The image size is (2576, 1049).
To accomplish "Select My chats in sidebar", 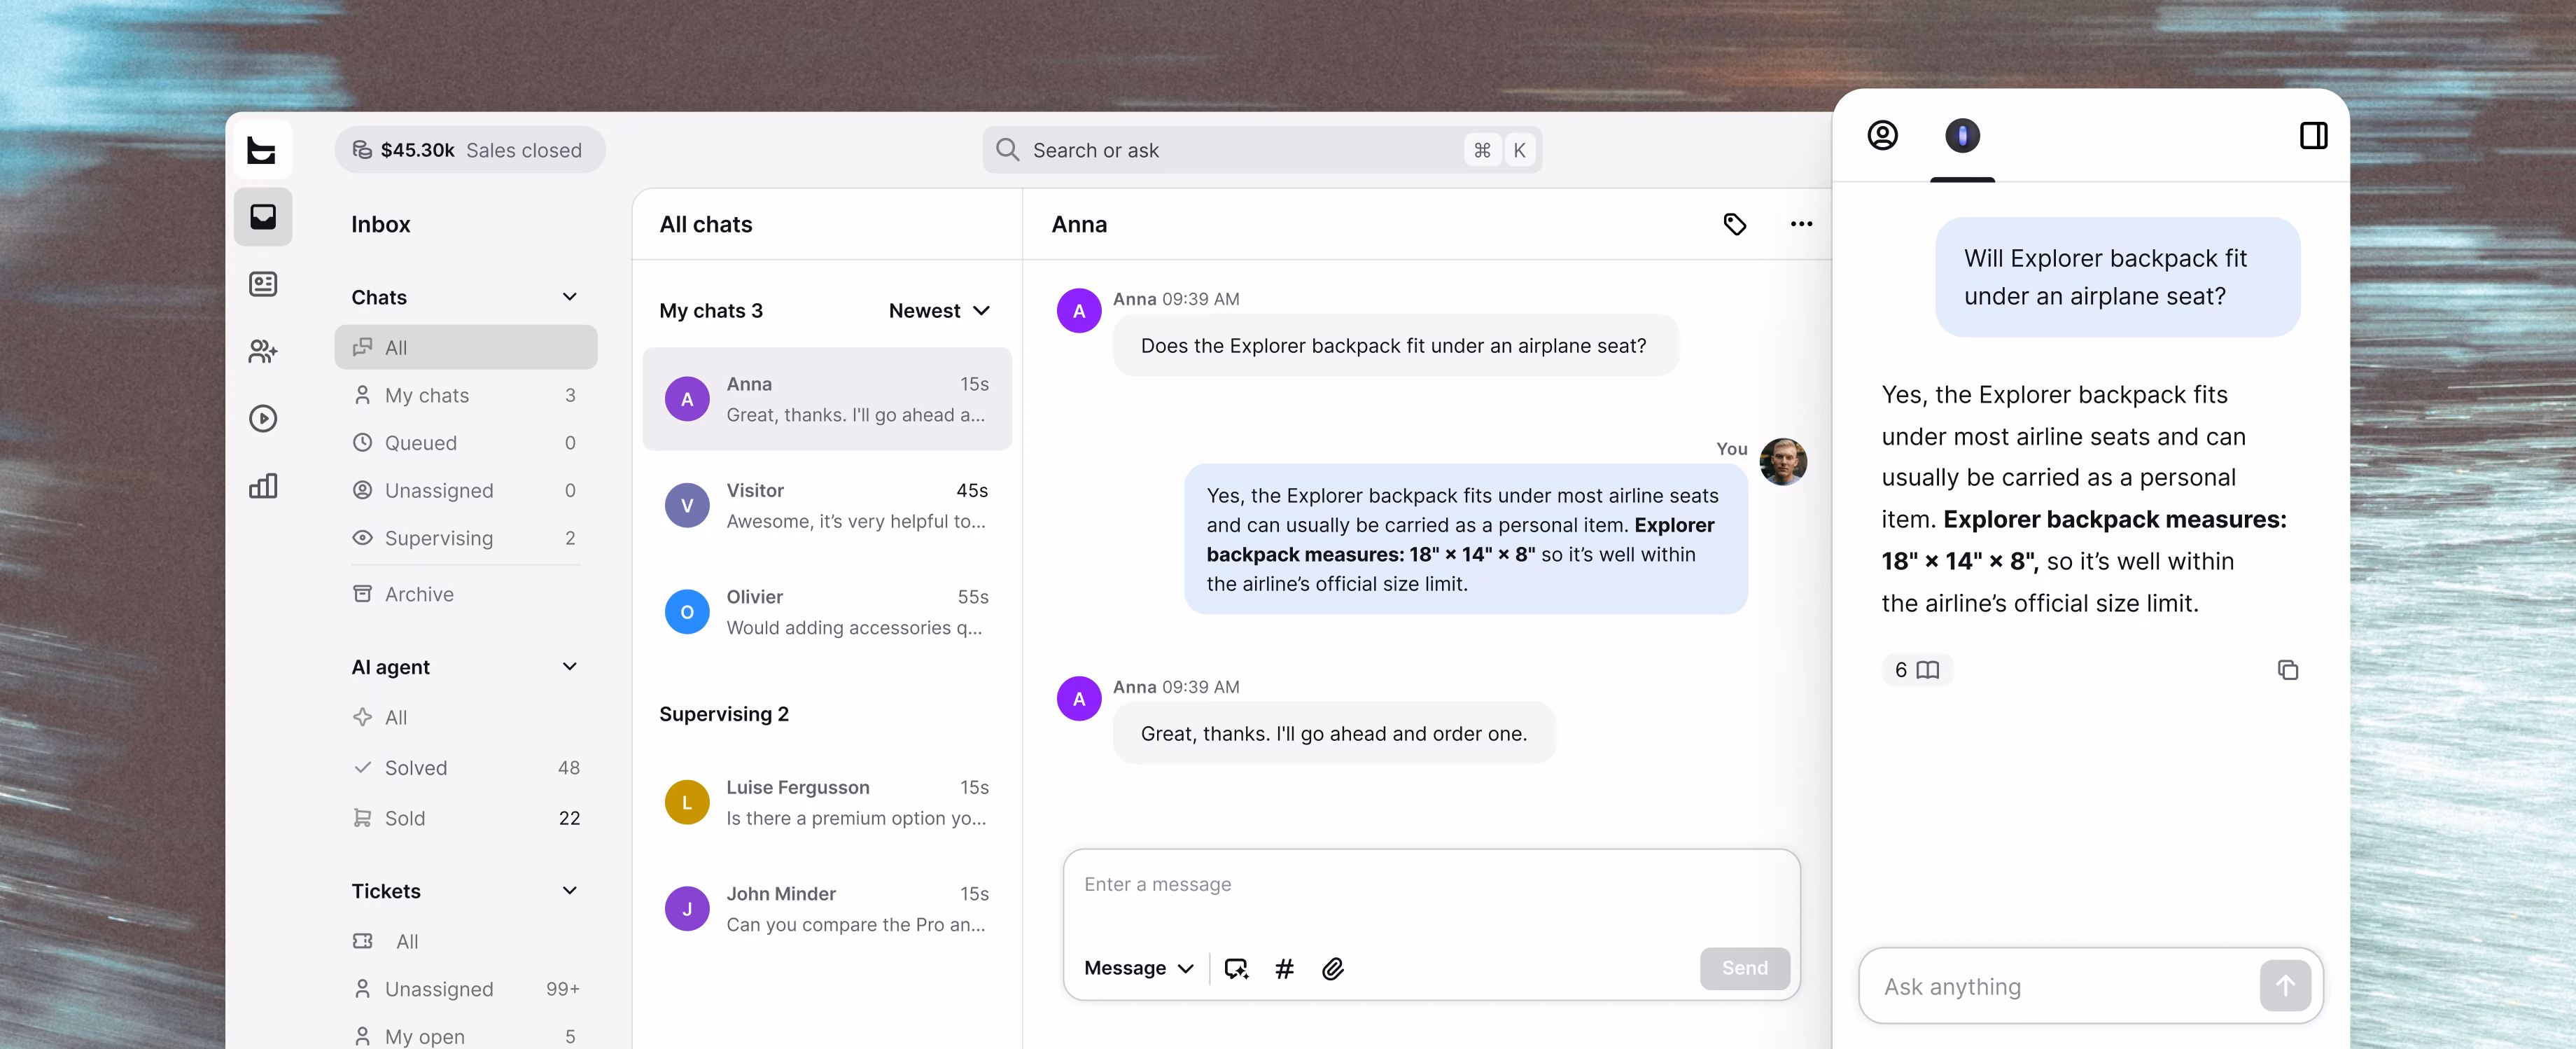I will [466, 395].
